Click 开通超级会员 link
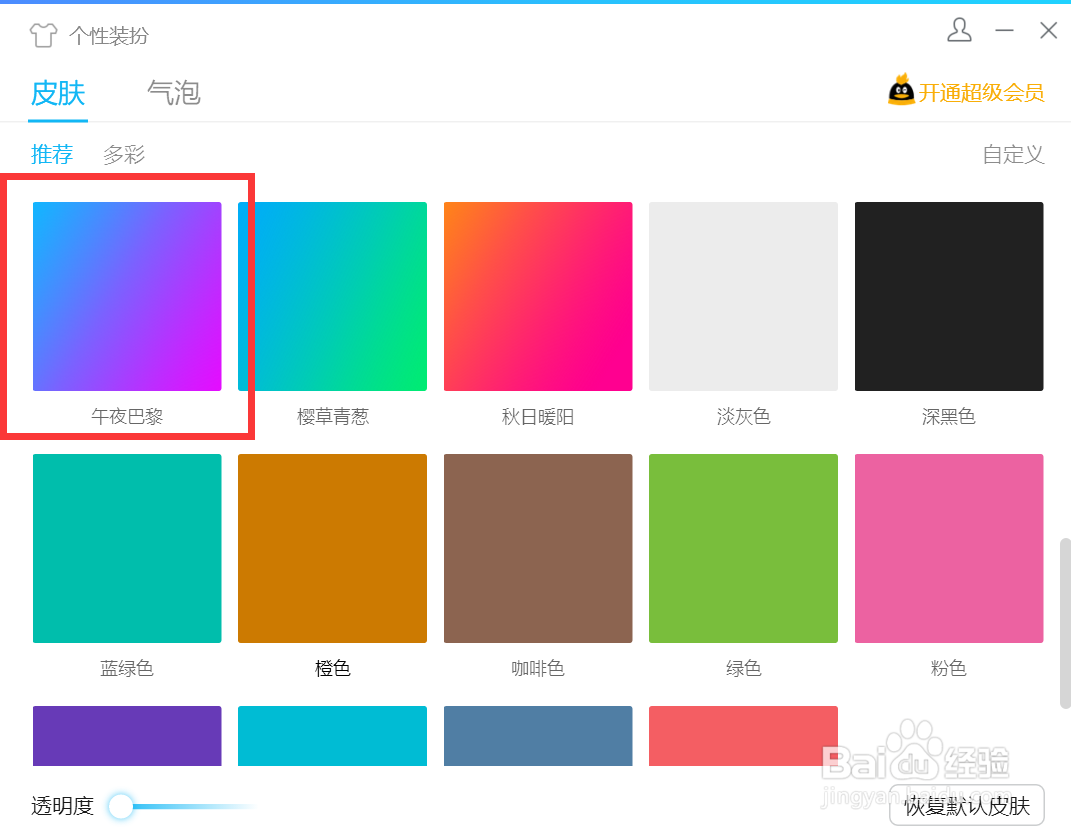 [981, 92]
